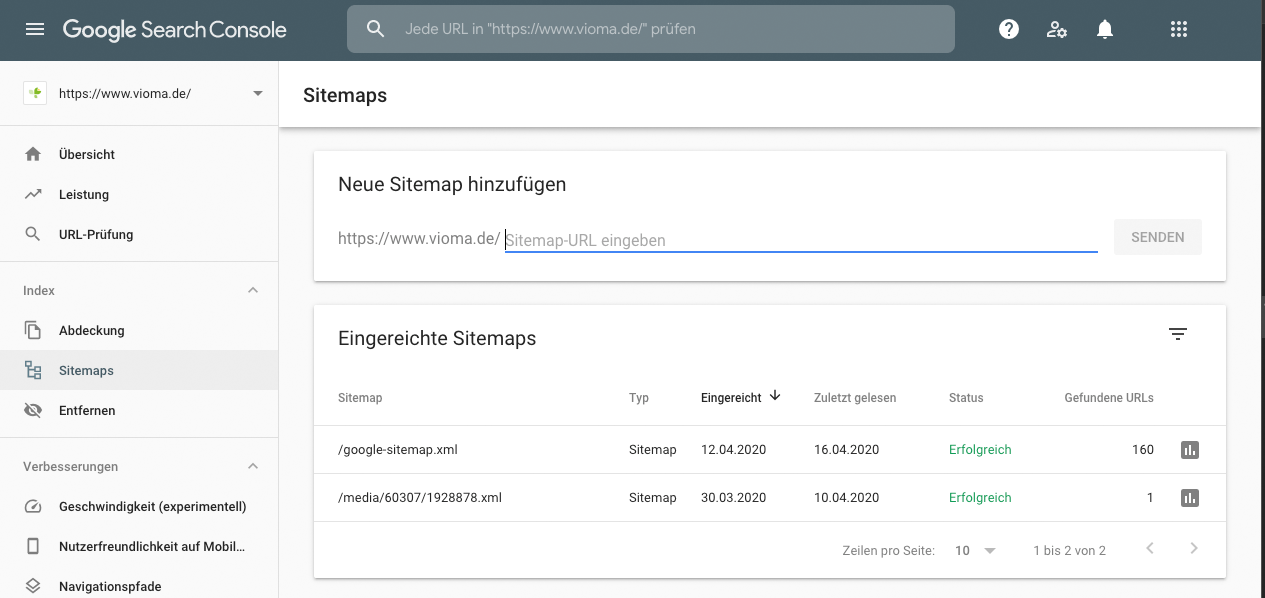The height and width of the screenshot is (598, 1265).
Task: Open Navigationspfade report
Action: click(x=139, y=586)
